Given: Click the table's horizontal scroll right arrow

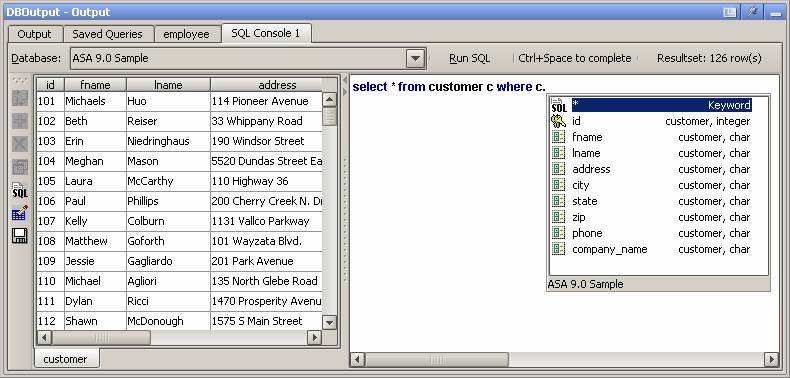Looking at the screenshot, I should coord(314,337).
